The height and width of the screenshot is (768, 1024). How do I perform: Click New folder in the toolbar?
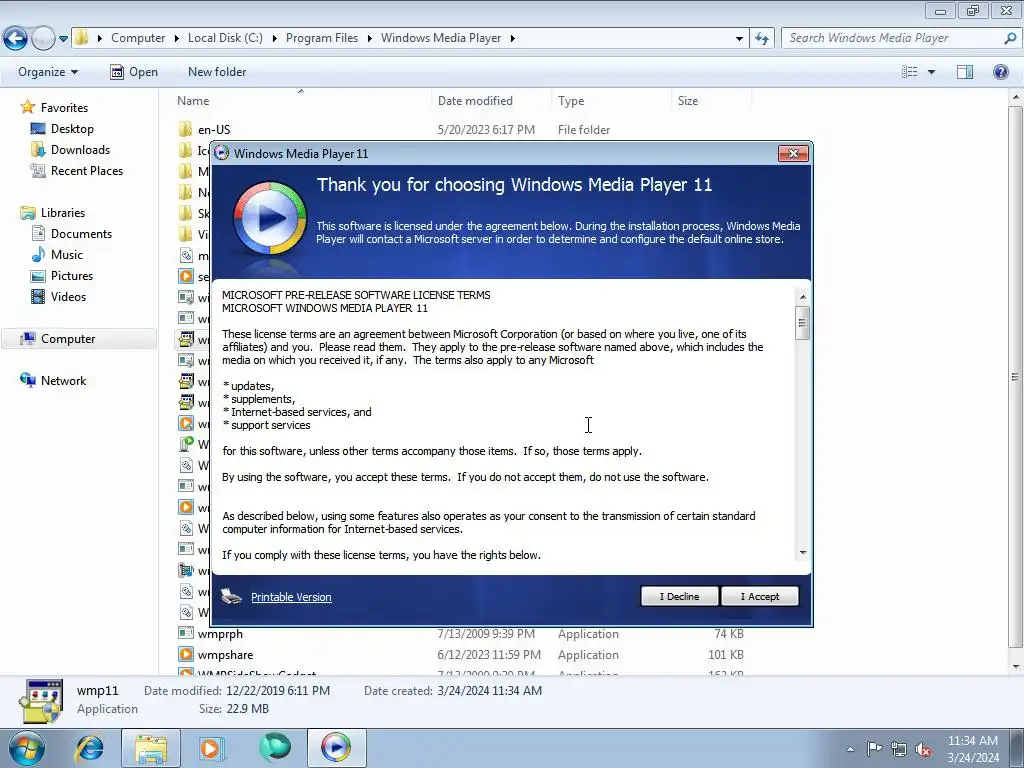[217, 72]
